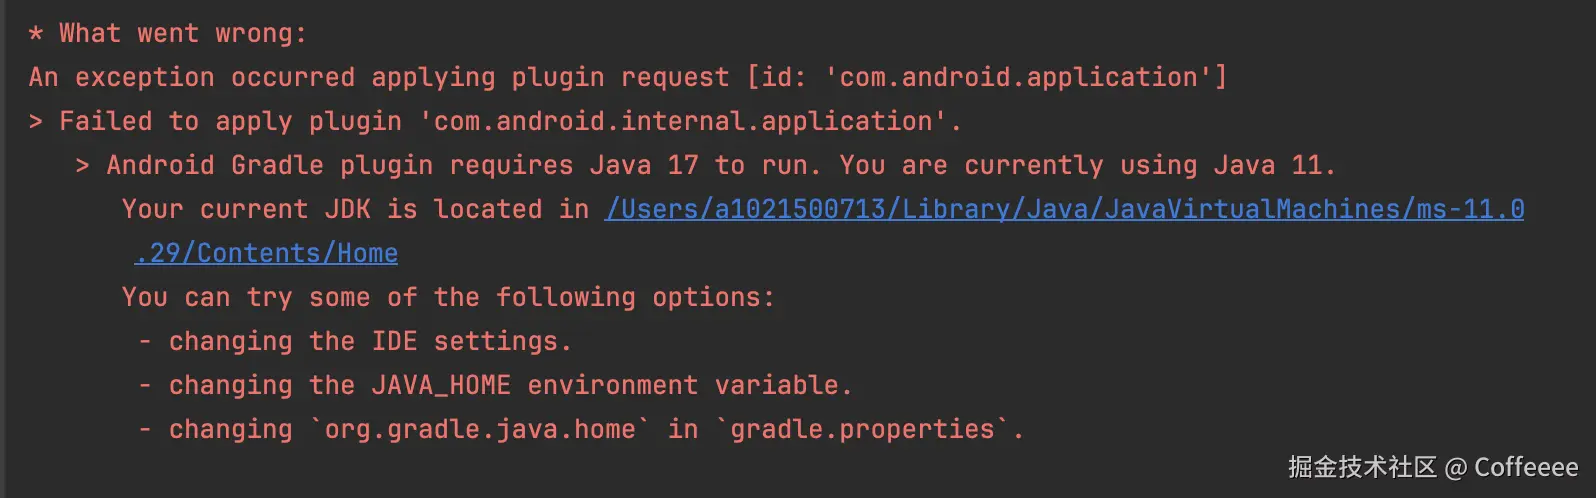This screenshot has height=498, width=1596.
Task: Click the 'Your current JDK is located in' text
Action: tap(355, 209)
